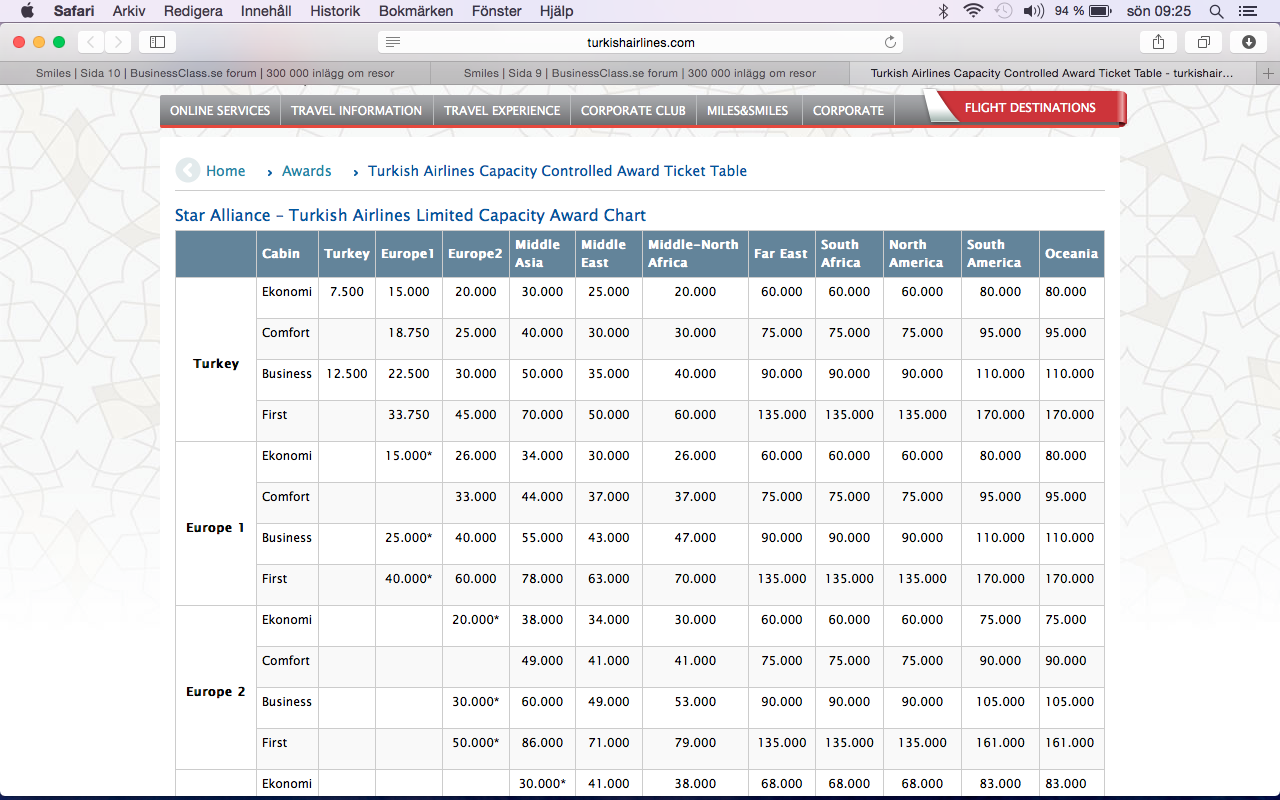The height and width of the screenshot is (800, 1280).
Task: Switch to Smiles Sida 10 tab
Action: pos(215,73)
